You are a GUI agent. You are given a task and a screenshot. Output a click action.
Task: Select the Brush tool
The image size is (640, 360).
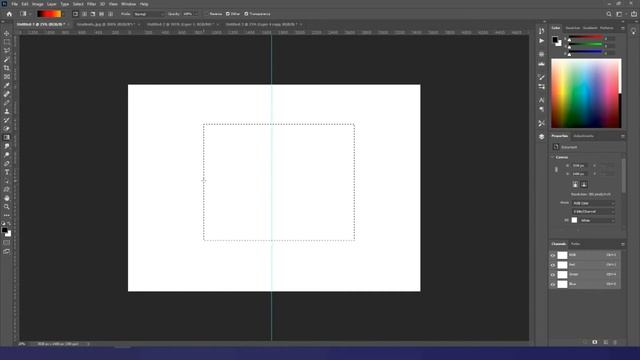pyautogui.click(x=7, y=102)
